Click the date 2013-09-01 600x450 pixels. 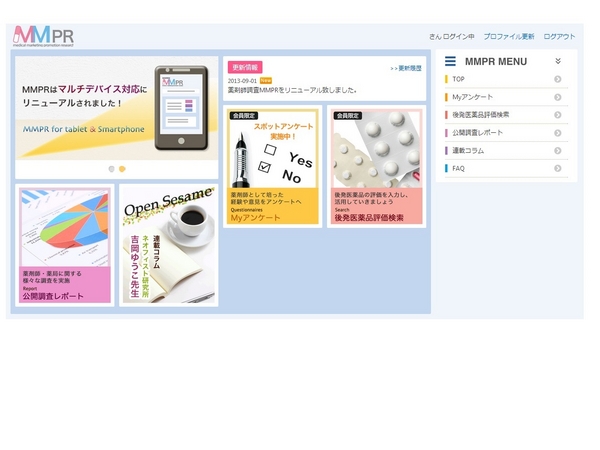tap(242, 81)
